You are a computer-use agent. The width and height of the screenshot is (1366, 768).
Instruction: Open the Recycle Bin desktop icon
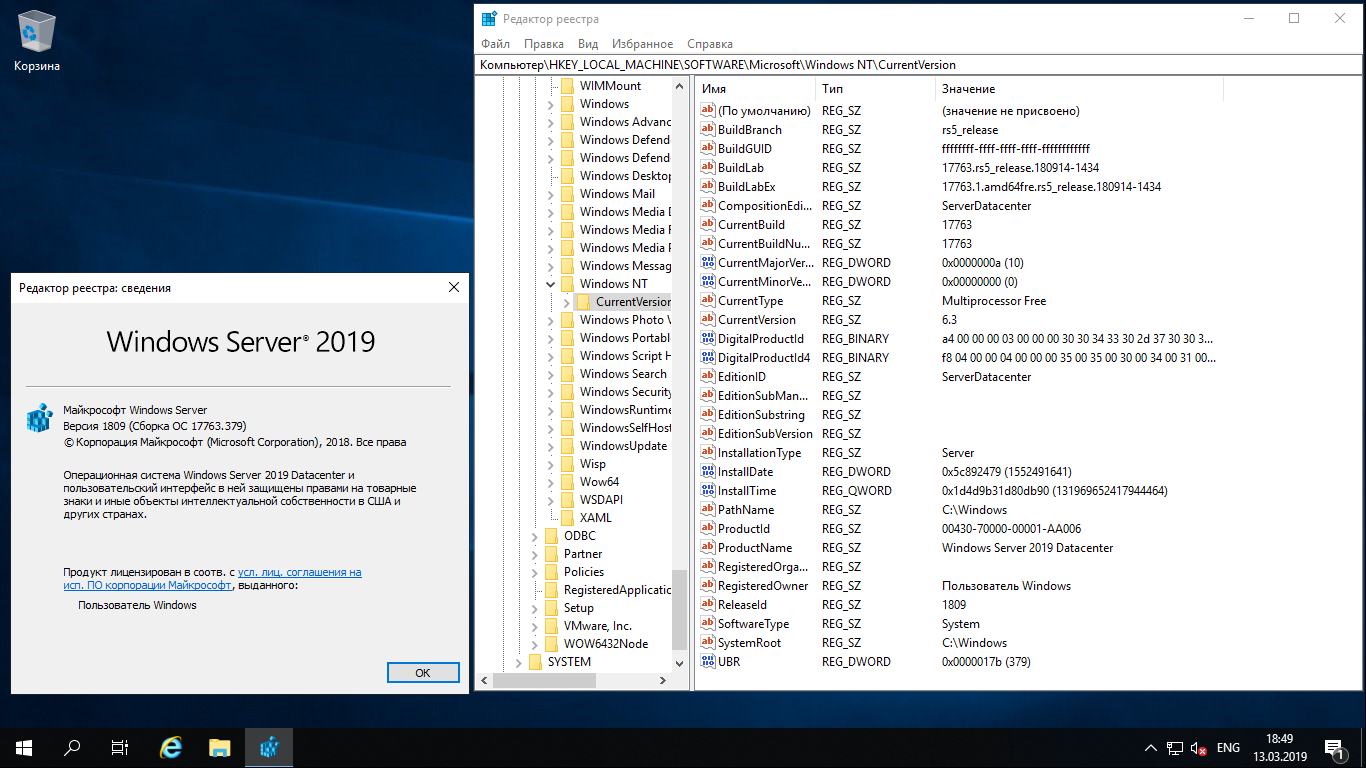pos(37,42)
